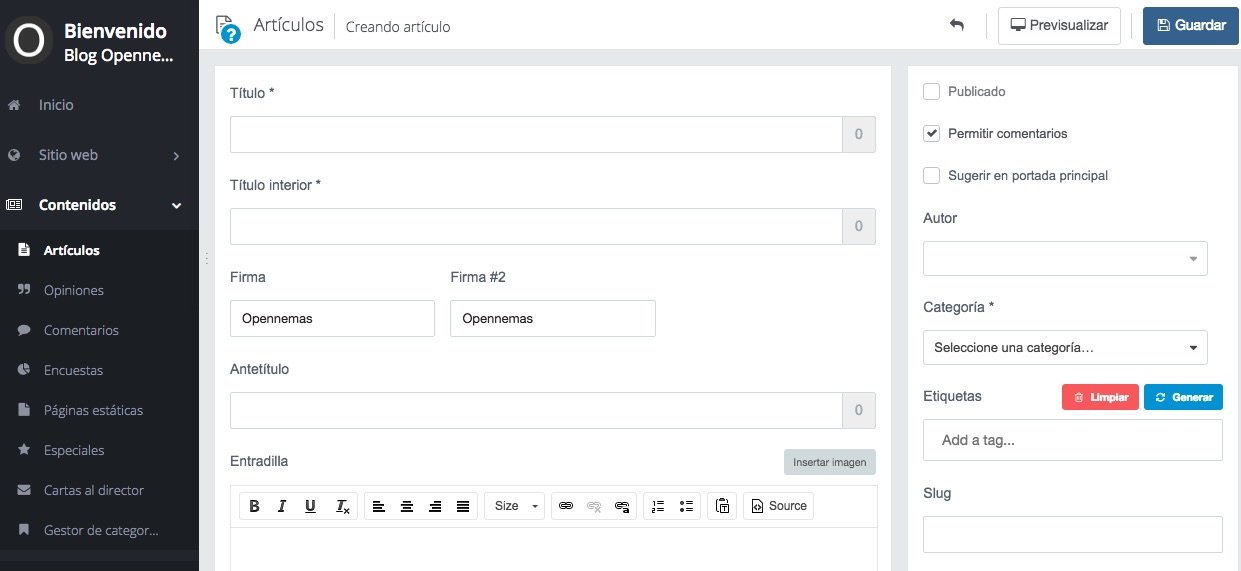1241x571 pixels.
Task: Uncheck Permitir comentarios
Action: click(932, 134)
